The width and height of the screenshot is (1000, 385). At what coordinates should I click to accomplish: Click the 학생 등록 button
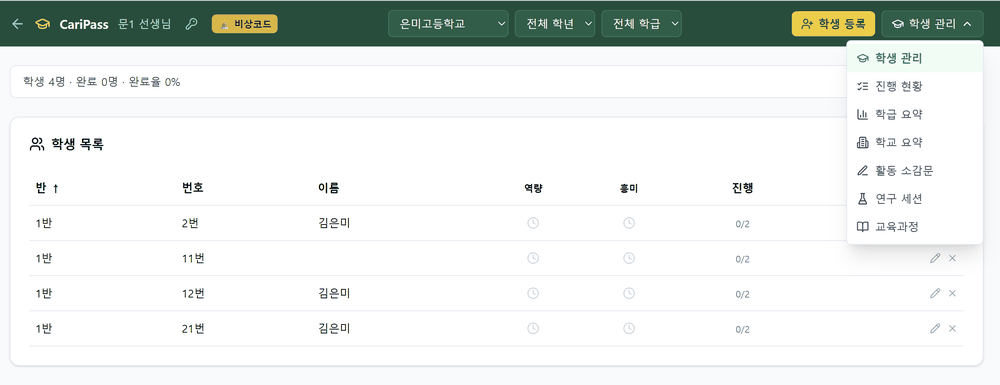833,24
